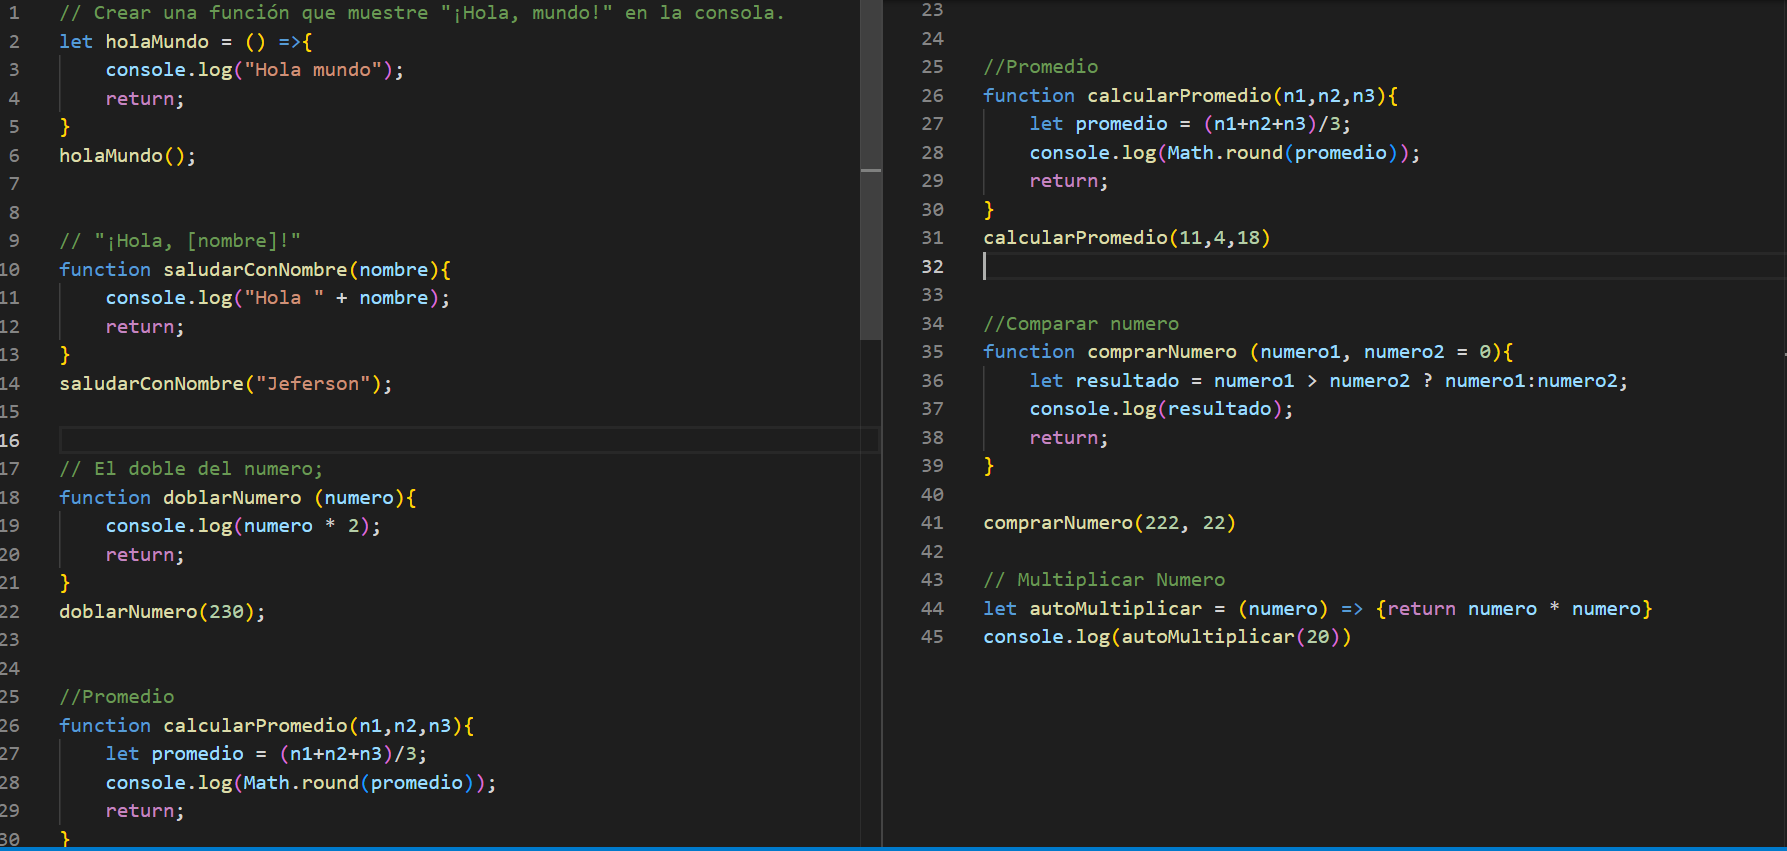This screenshot has height=851, width=1787.
Task: Click line number 1 in the left pane
Action: 14,13
